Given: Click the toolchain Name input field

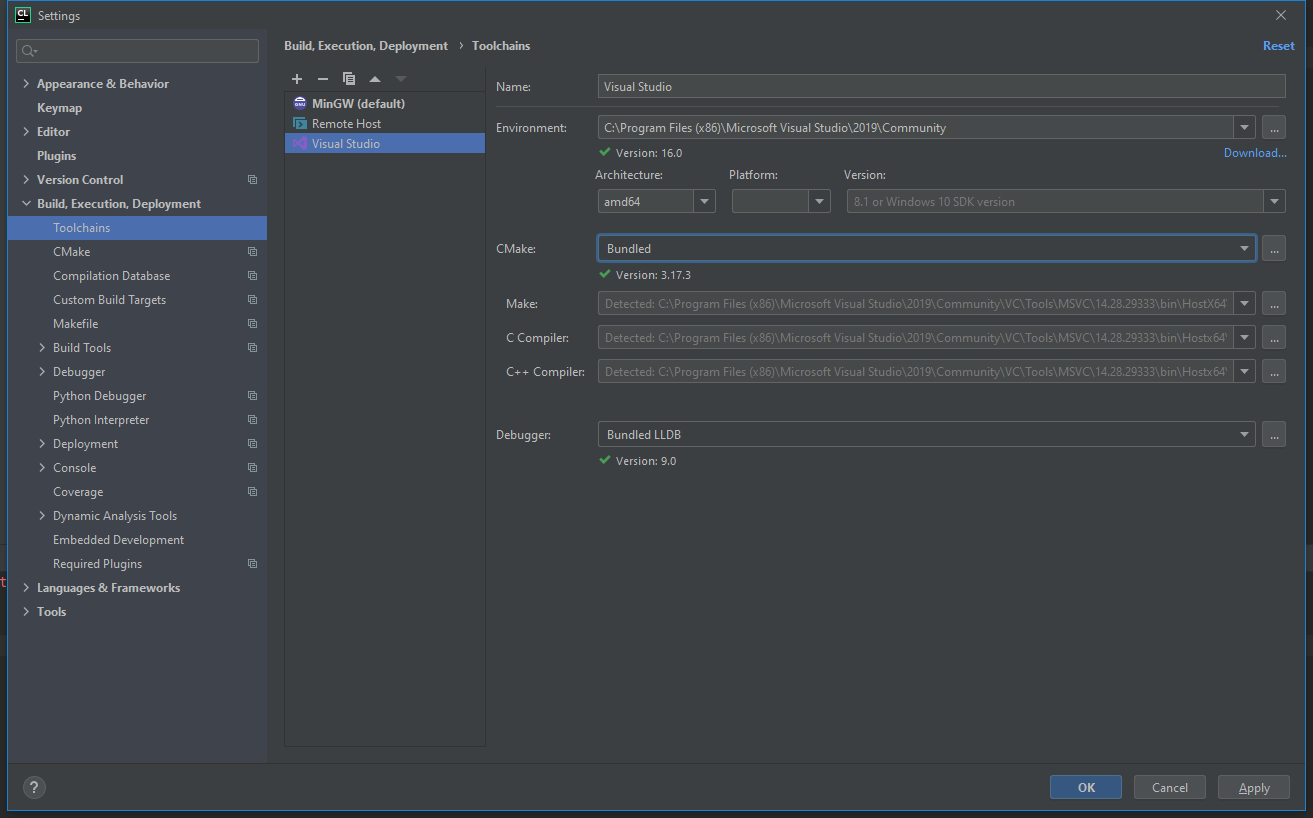Looking at the screenshot, I should 941,87.
